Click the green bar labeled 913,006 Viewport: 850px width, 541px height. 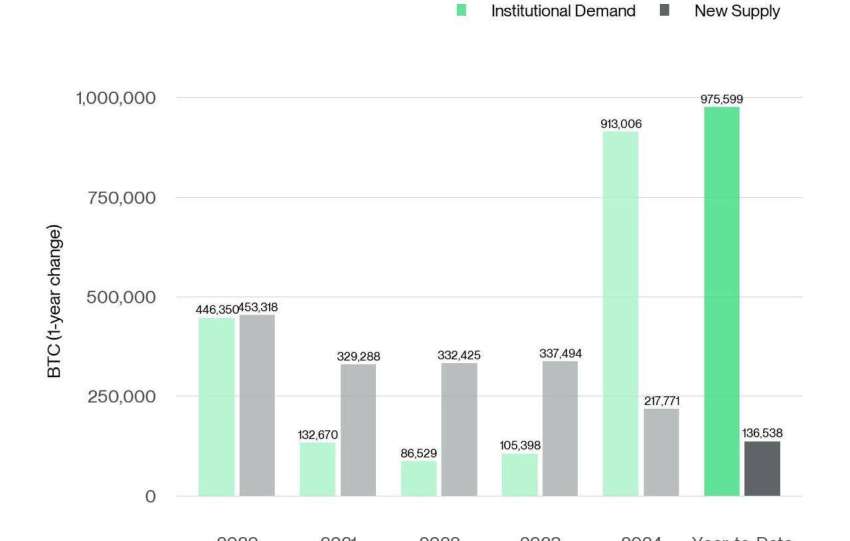click(620, 313)
